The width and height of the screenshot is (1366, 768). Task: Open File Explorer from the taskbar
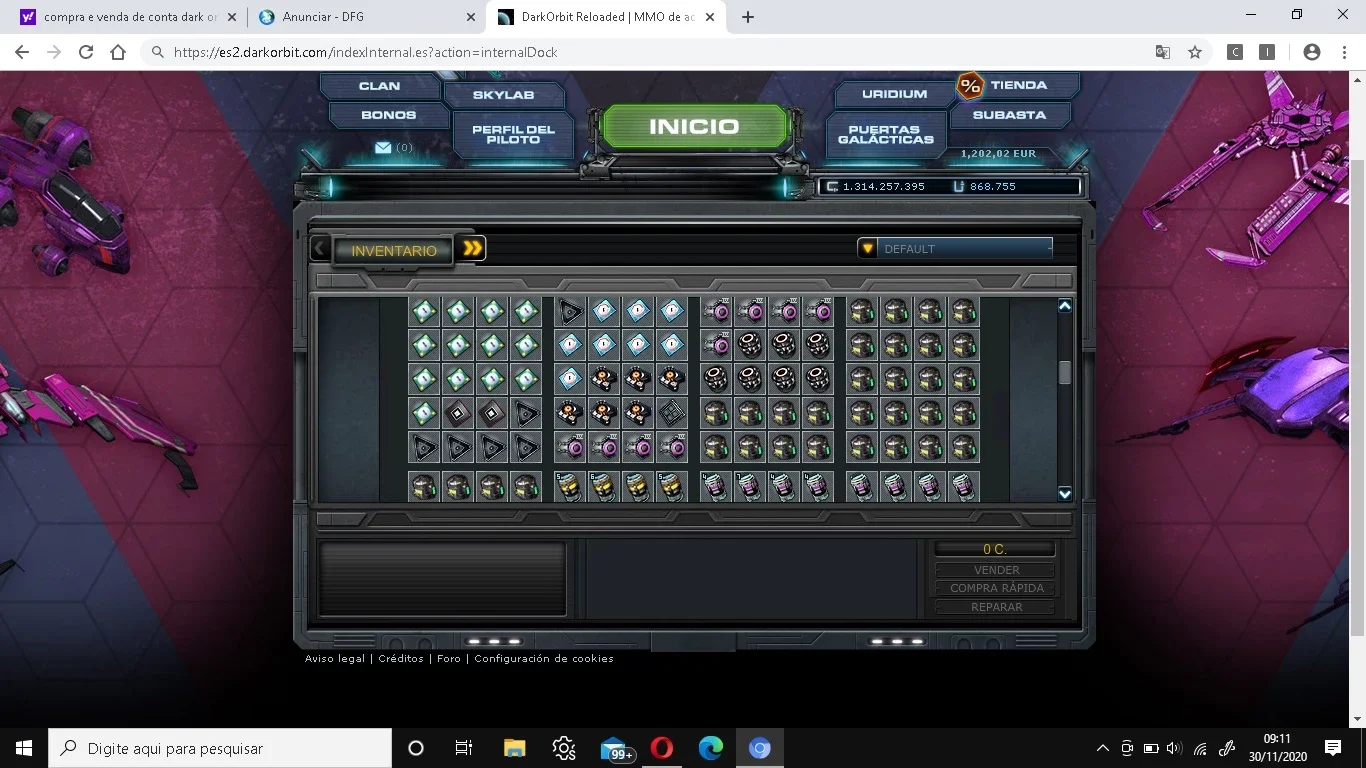(514, 748)
